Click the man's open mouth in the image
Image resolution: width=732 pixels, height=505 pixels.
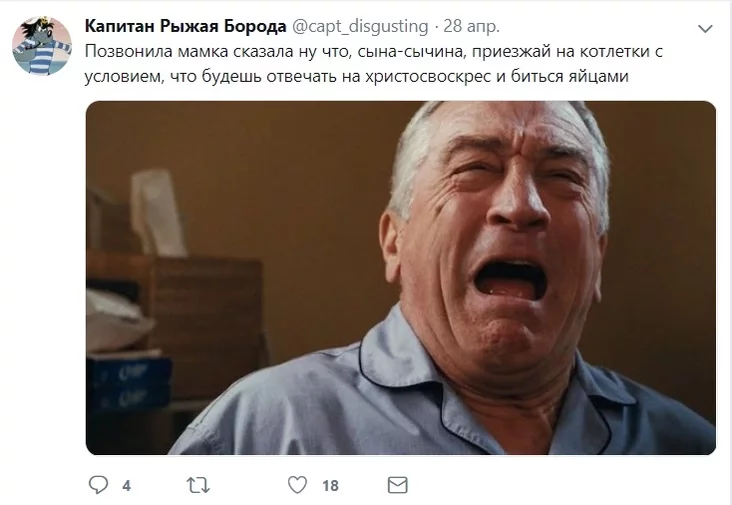[x=510, y=280]
